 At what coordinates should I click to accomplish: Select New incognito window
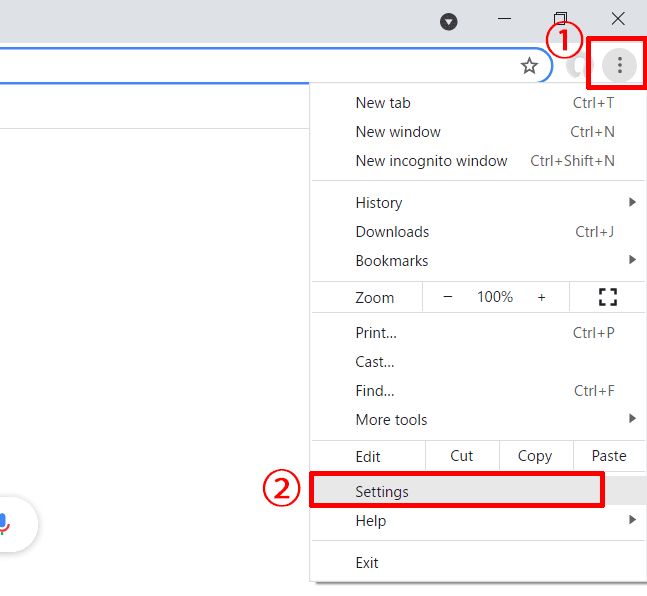tap(431, 161)
